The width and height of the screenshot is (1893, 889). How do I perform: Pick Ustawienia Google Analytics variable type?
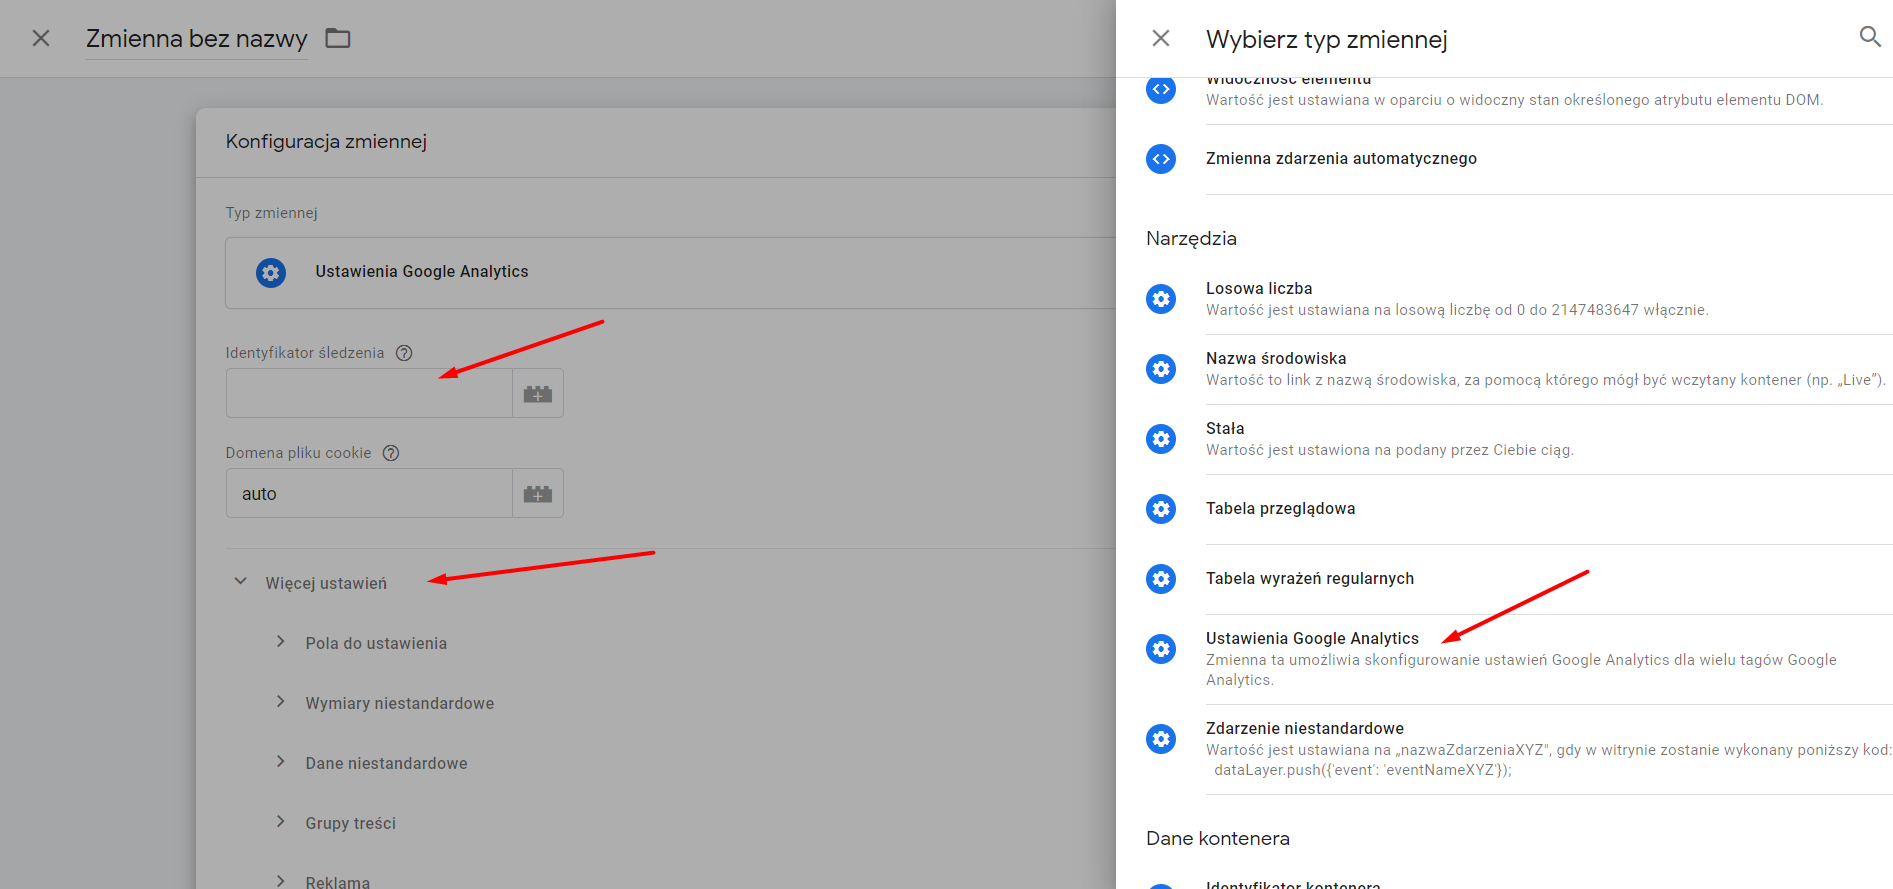[x=1311, y=639]
